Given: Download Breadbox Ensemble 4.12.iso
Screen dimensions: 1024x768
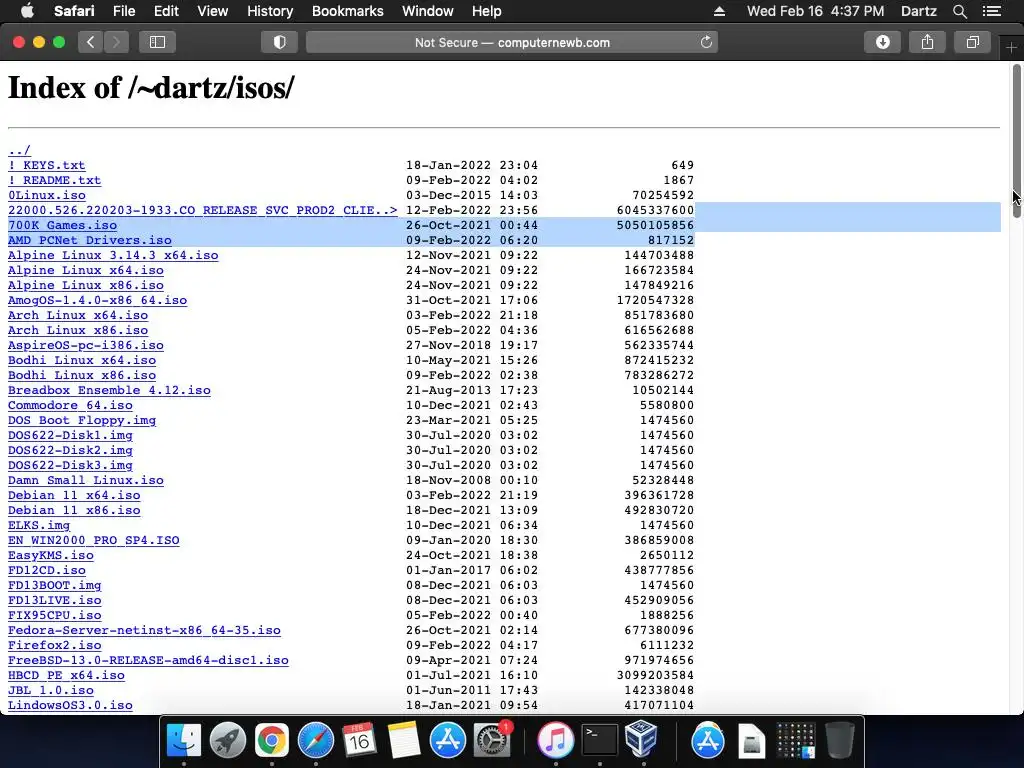Looking at the screenshot, I should click(x=109, y=391).
